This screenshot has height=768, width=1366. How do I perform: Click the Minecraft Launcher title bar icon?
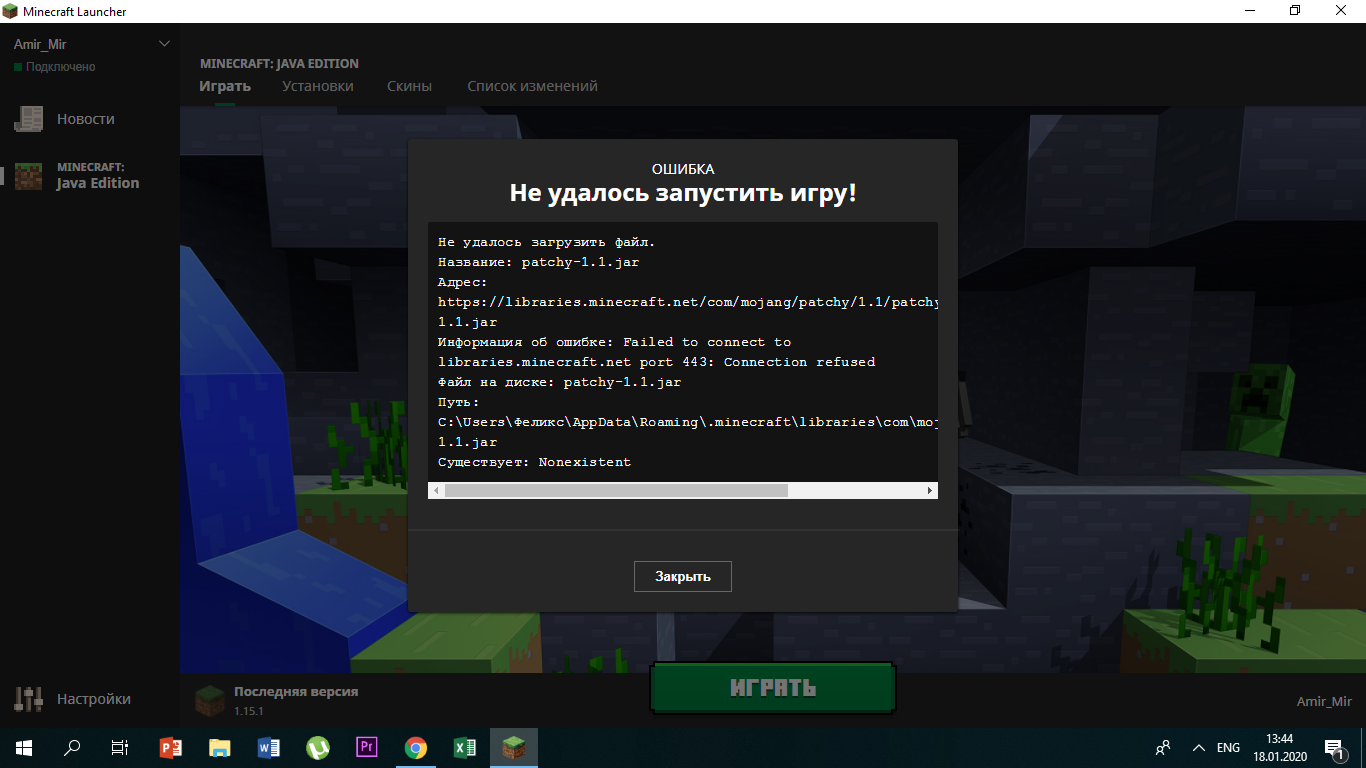(11, 11)
